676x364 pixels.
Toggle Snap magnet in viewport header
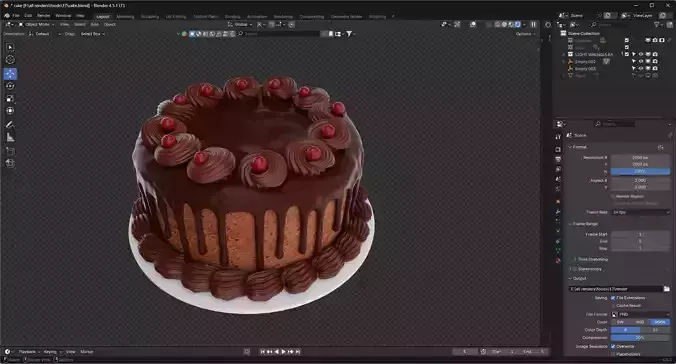click(x=272, y=25)
